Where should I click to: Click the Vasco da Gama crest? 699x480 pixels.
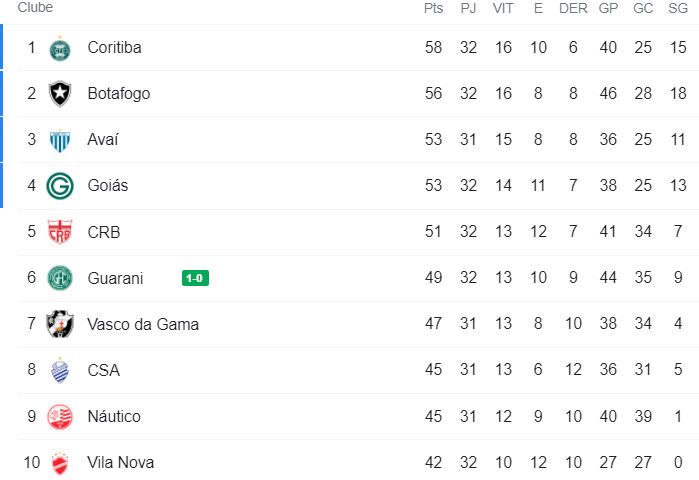(x=60, y=324)
